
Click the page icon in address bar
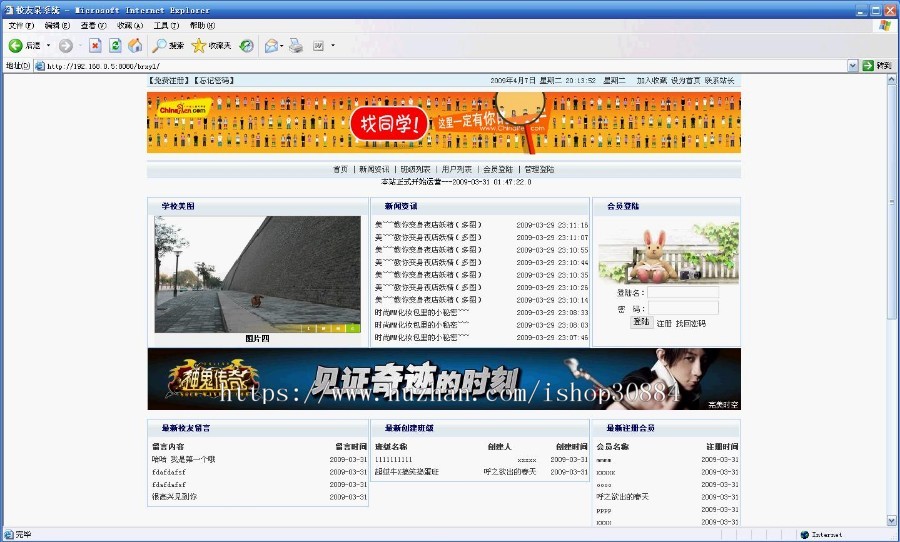40,66
